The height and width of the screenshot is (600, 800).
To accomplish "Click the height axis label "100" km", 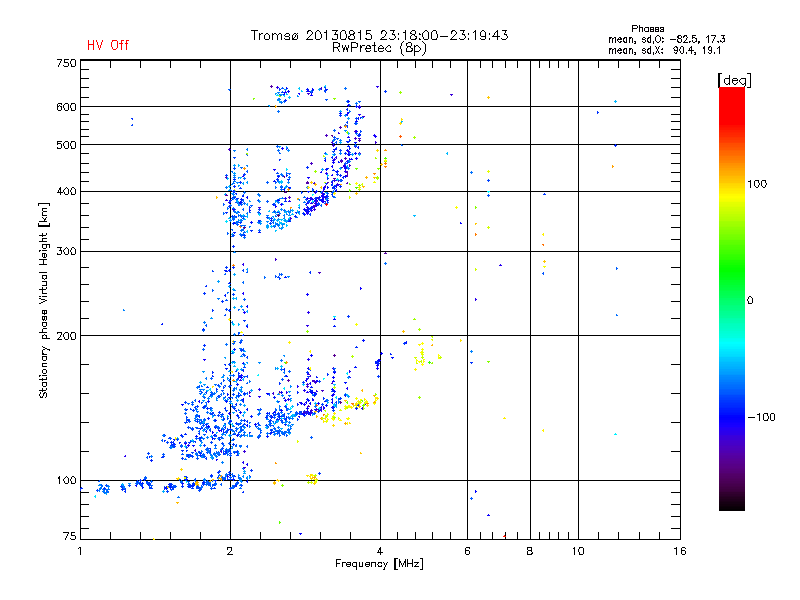I will coord(66,481).
